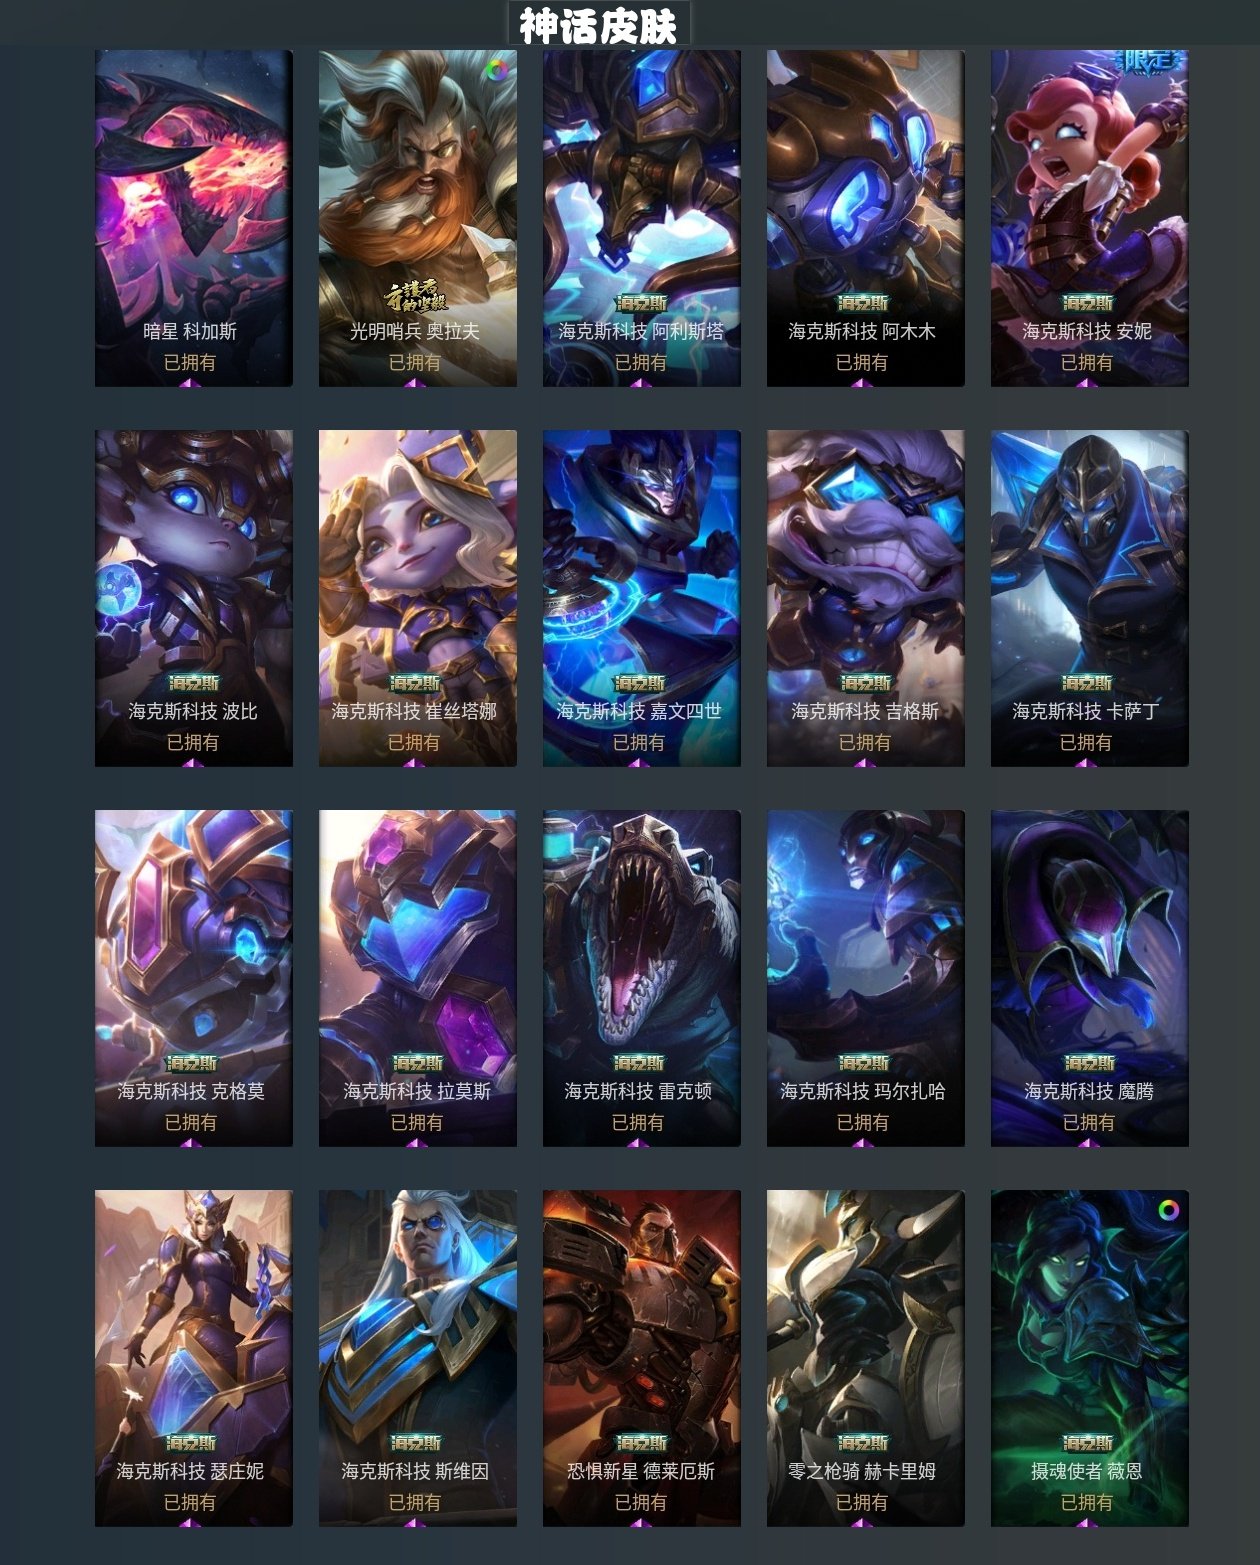1260x1565 pixels.
Task: Open the 海克斯科技 崔丝塔娜 skin card
Action: coord(417,598)
